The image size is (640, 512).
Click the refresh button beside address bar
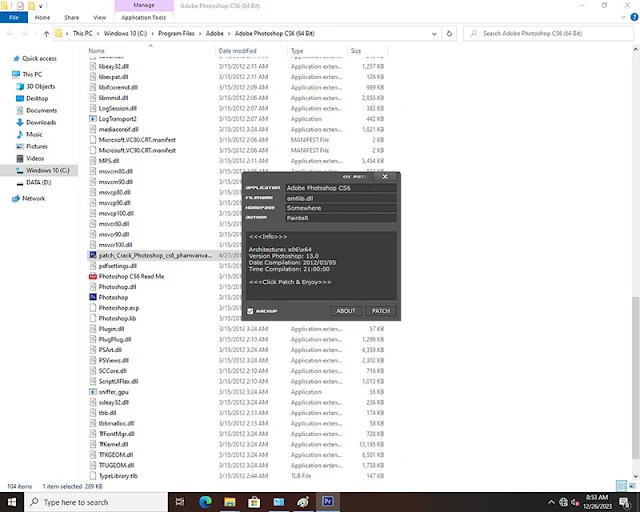[449, 33]
